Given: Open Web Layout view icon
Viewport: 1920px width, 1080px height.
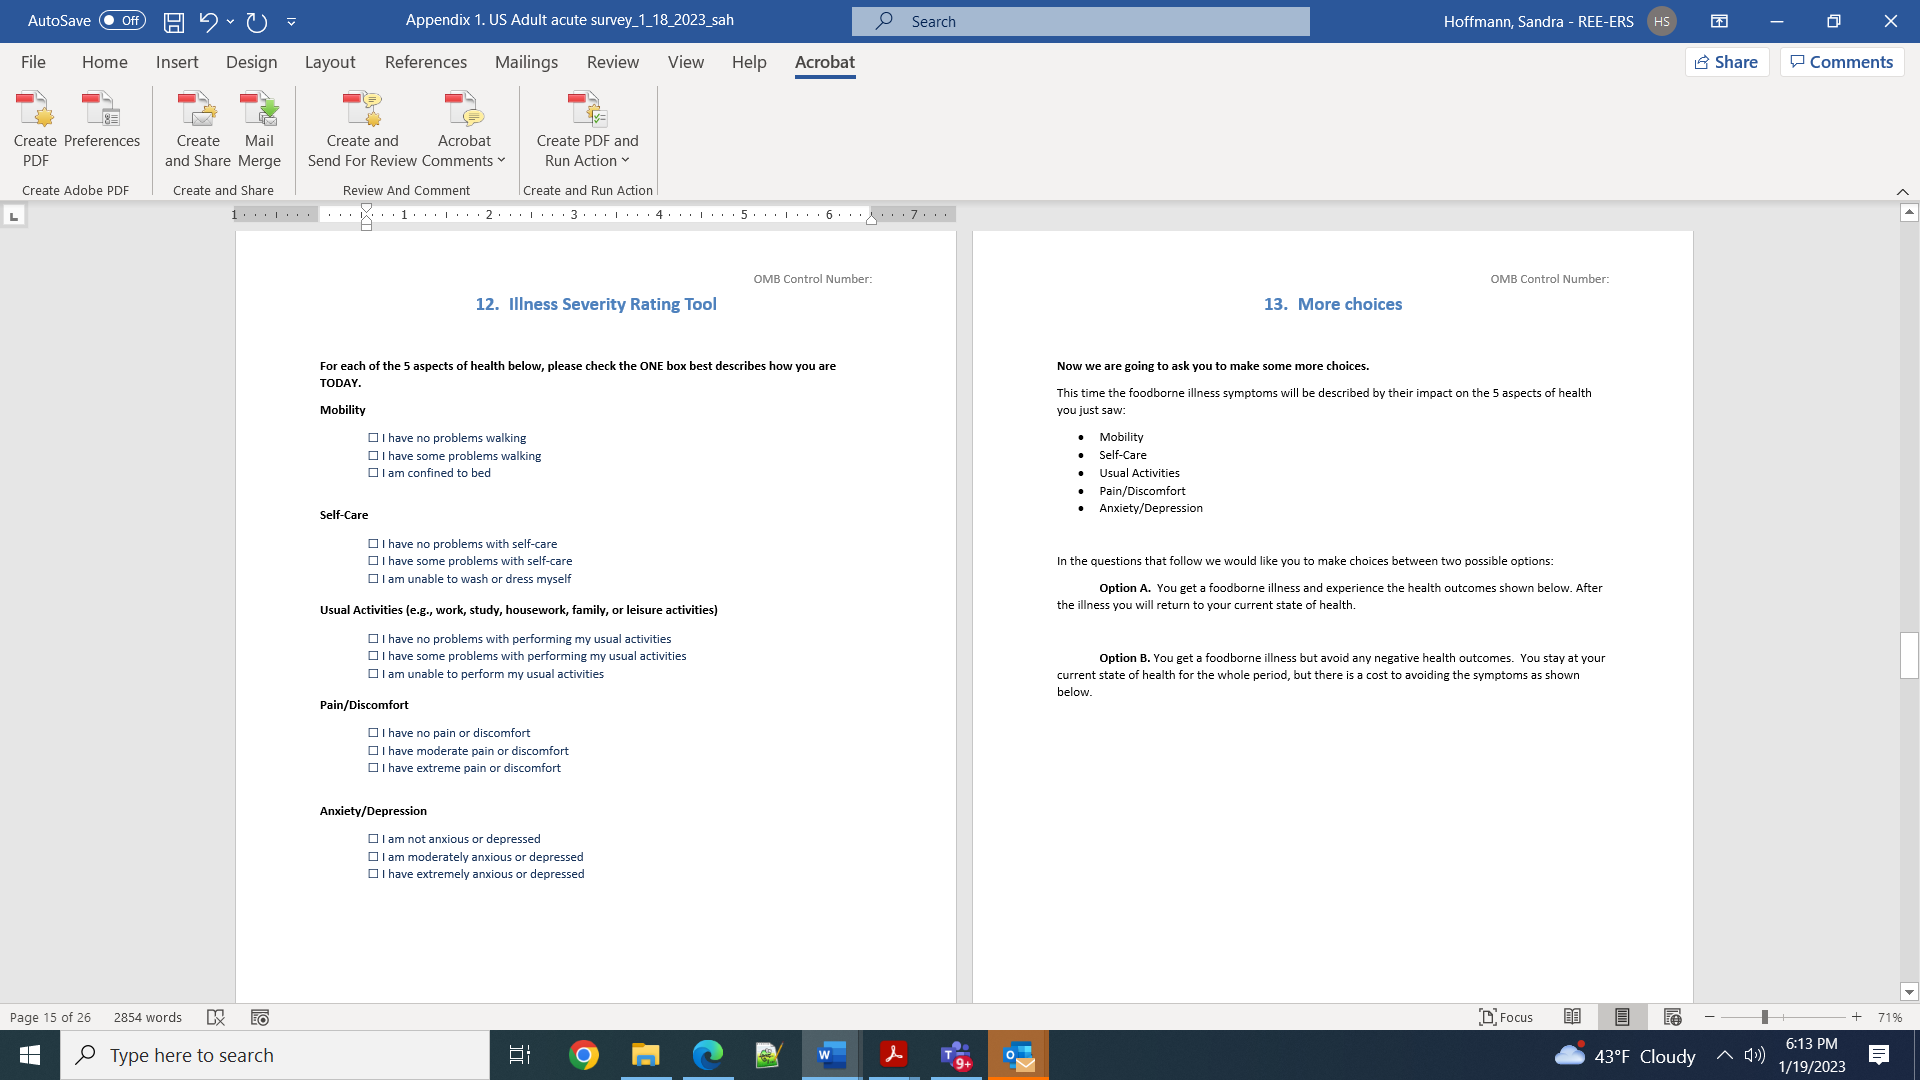Looking at the screenshot, I should (1672, 1017).
